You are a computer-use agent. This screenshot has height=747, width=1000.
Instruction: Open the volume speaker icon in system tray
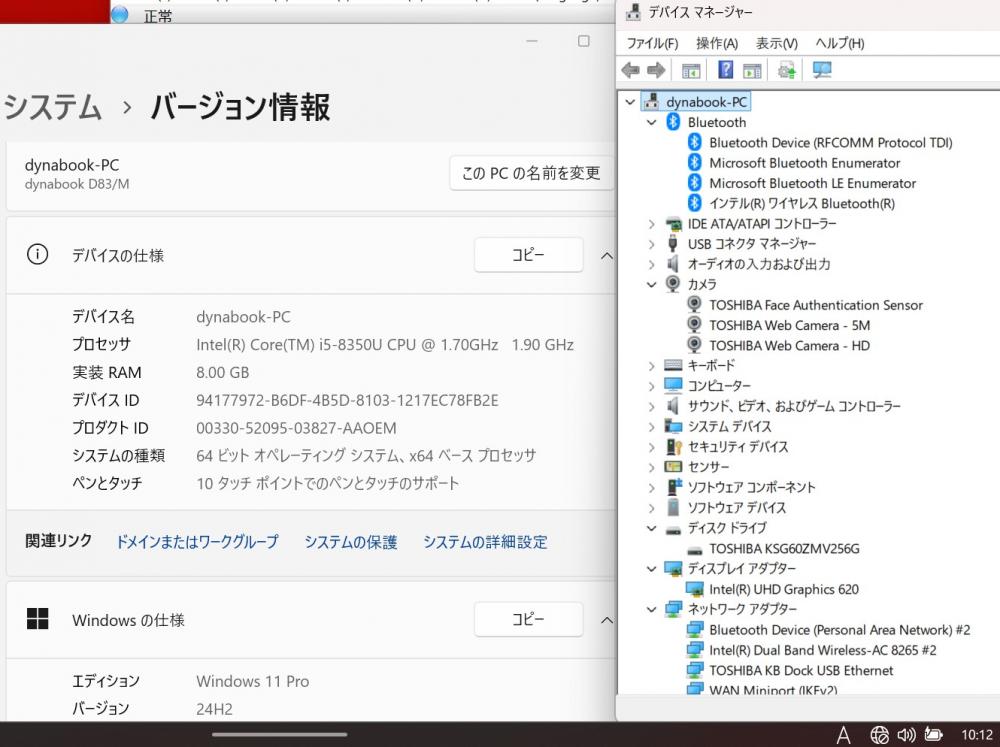(x=906, y=735)
